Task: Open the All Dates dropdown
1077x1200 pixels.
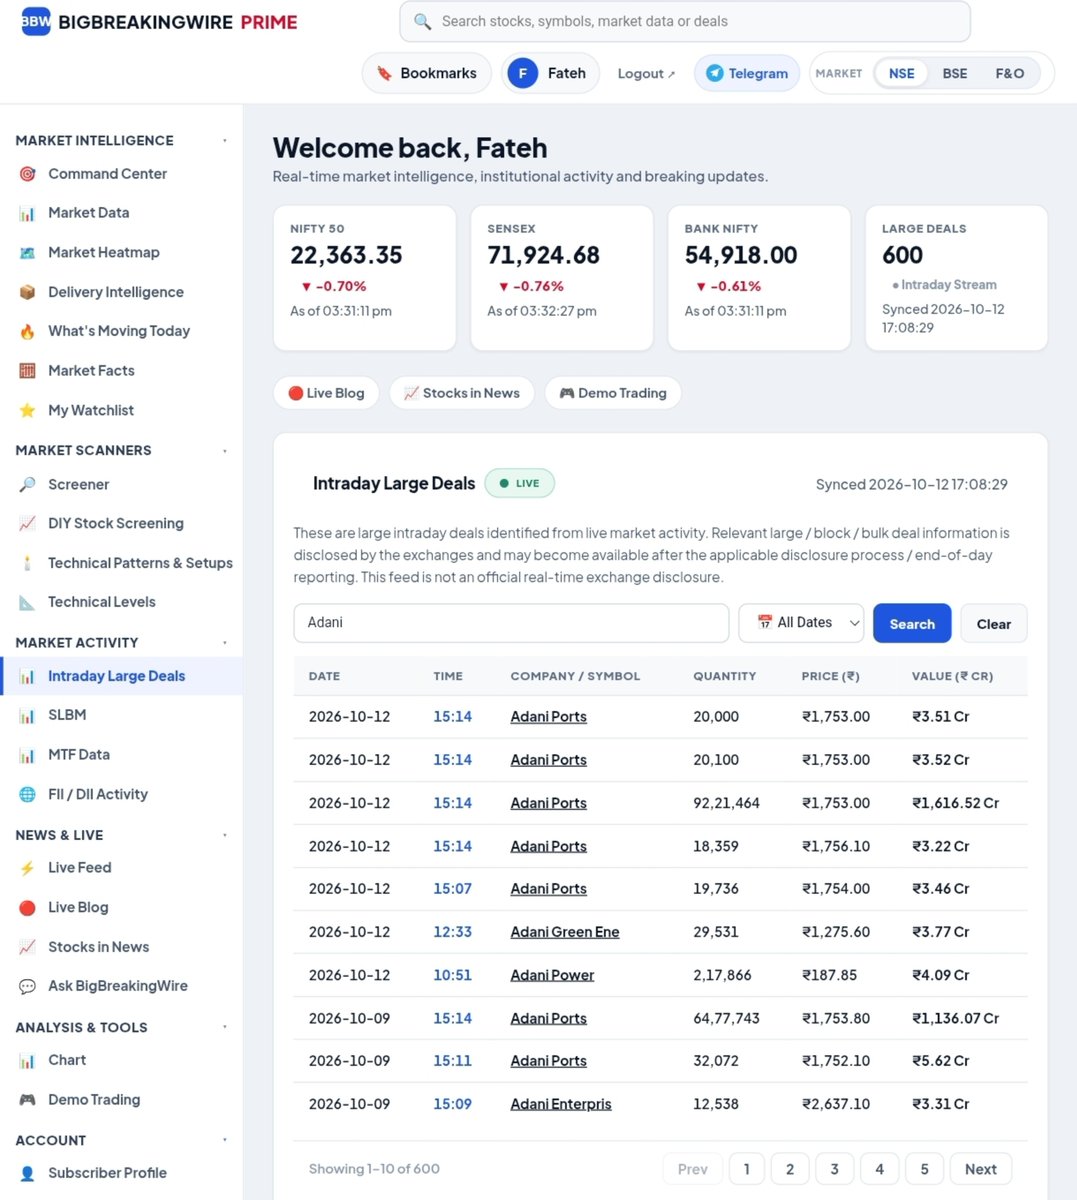Action: [801, 623]
